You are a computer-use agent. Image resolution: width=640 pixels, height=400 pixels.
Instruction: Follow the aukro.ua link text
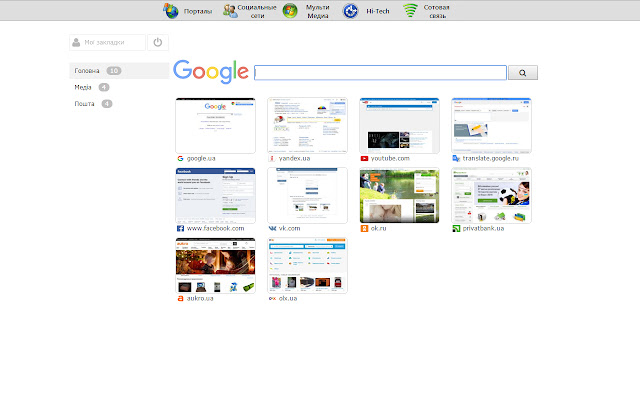200,299
